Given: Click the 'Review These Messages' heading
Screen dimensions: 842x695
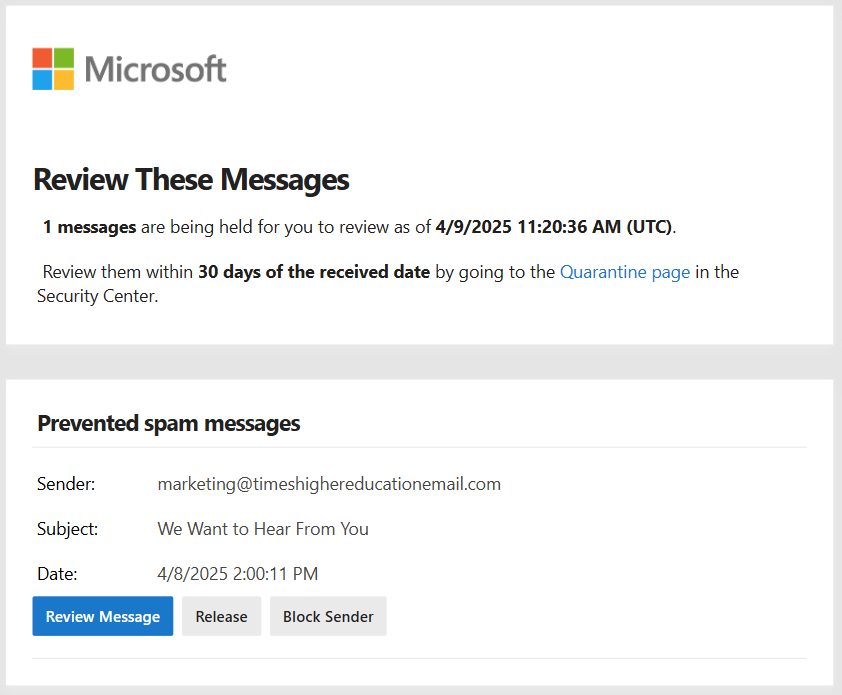Looking at the screenshot, I should pos(191,179).
